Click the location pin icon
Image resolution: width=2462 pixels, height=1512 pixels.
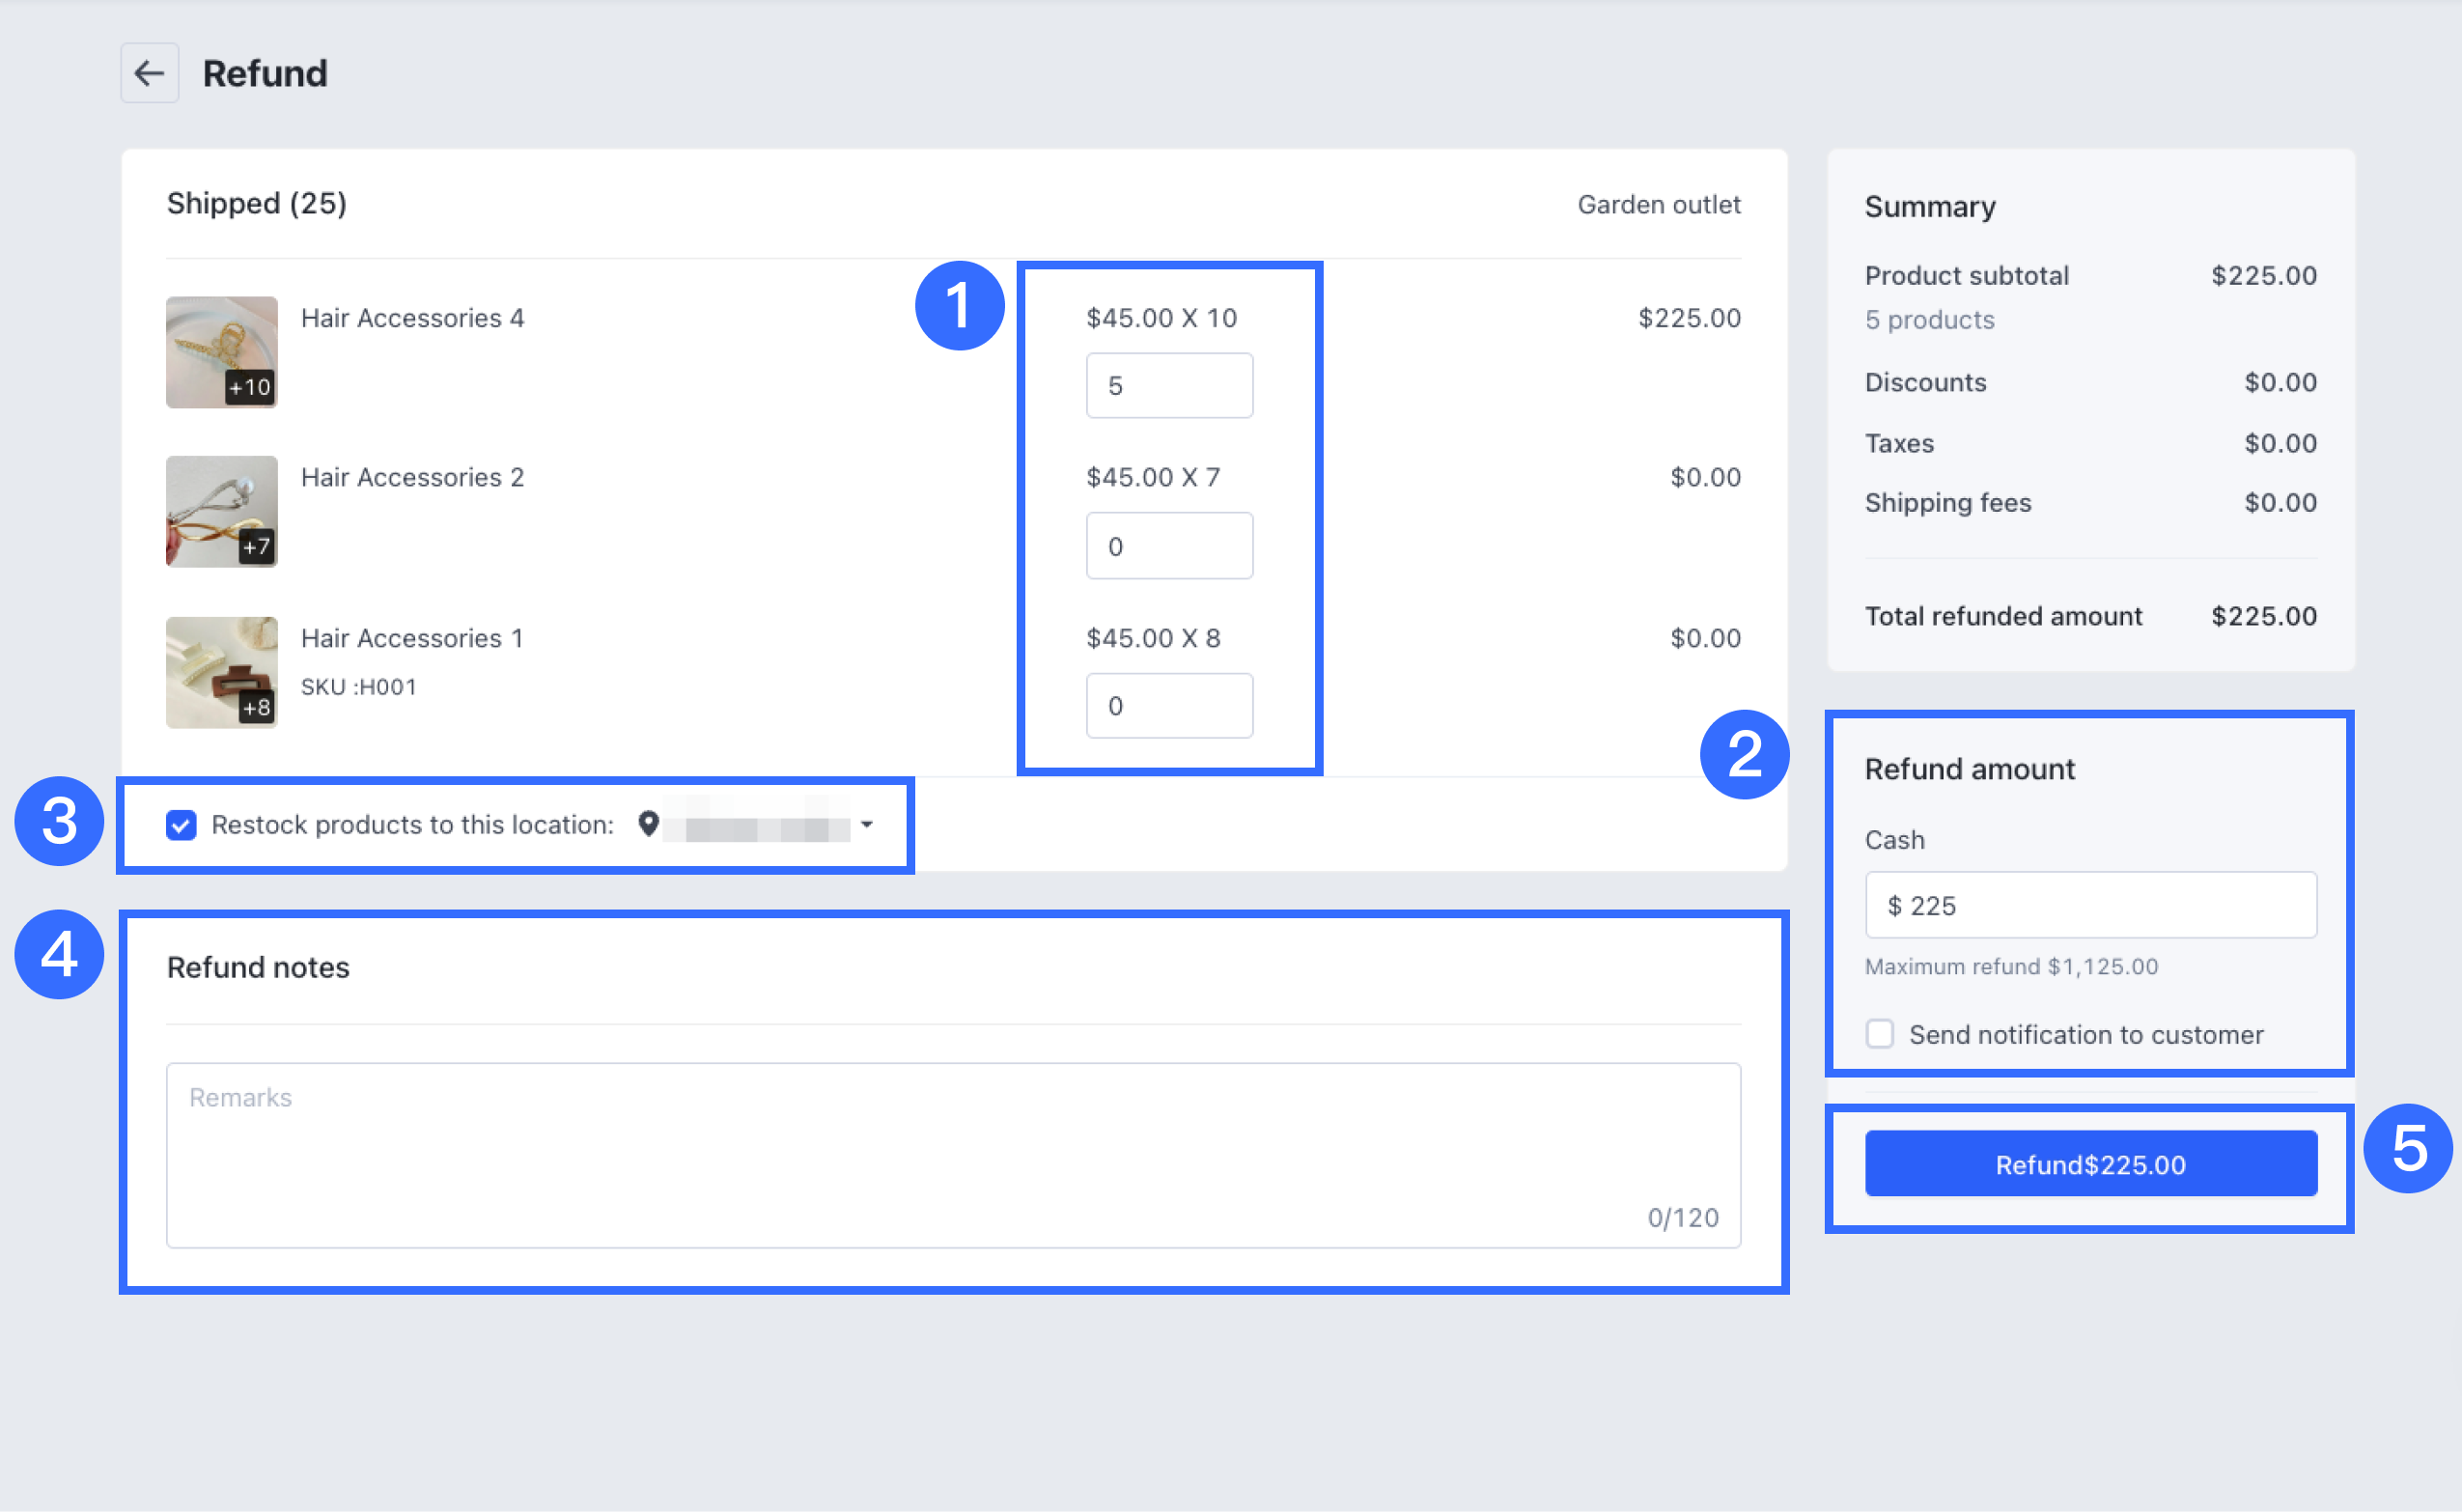(648, 824)
